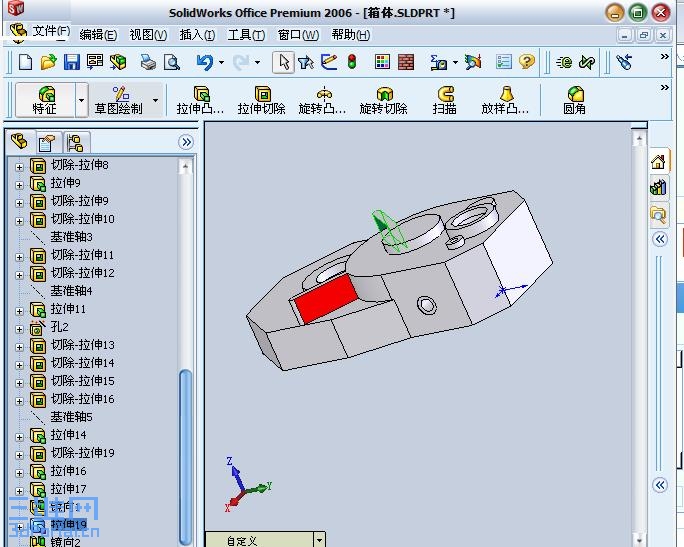Expand the 拉伸14 feature node
Viewport: 684px width, 547px height.
[x=19, y=437]
